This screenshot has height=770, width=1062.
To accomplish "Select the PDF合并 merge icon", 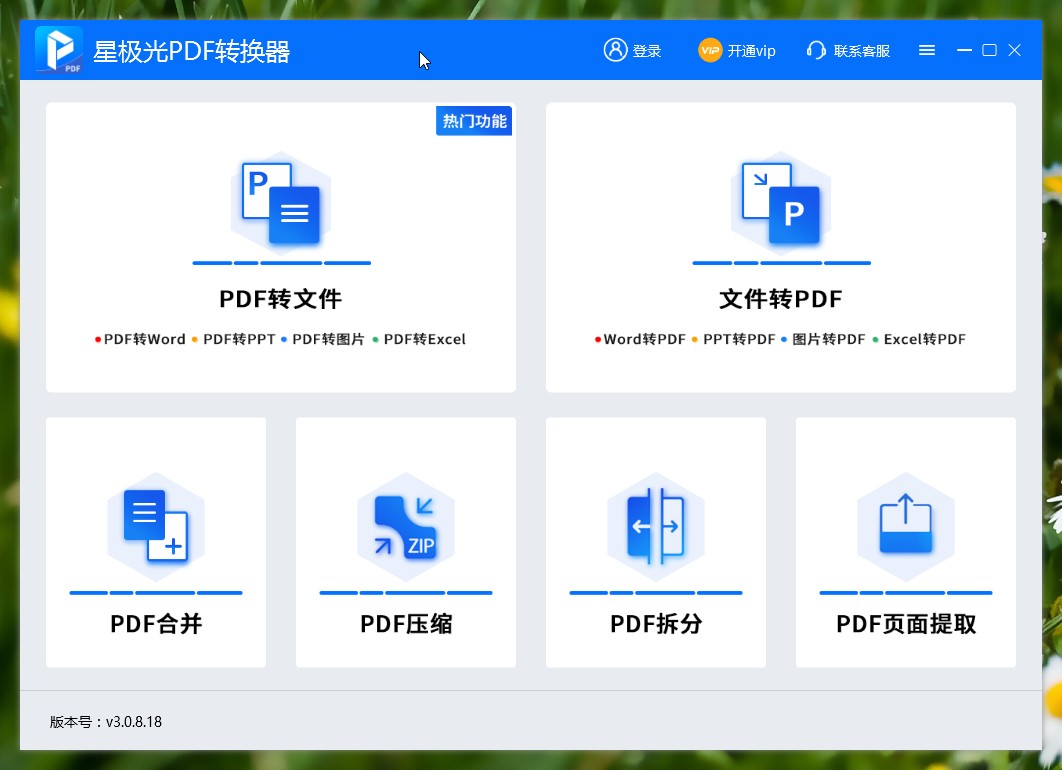I will coord(155,527).
